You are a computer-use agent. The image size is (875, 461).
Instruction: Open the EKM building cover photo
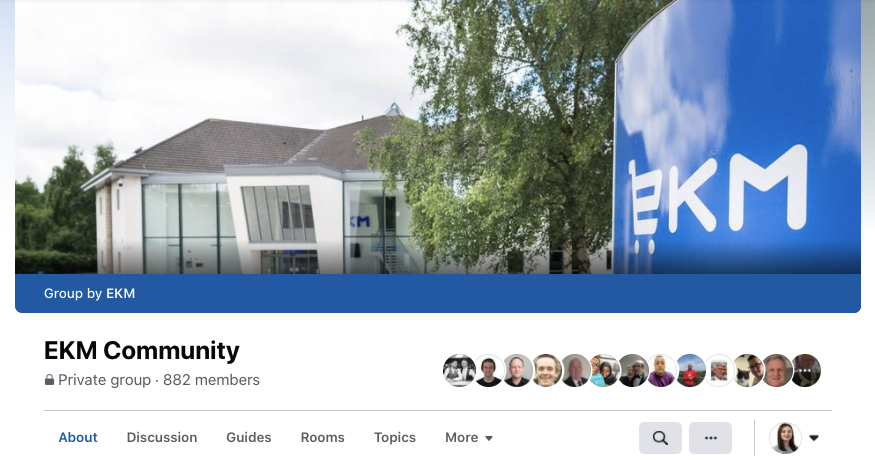[438, 137]
